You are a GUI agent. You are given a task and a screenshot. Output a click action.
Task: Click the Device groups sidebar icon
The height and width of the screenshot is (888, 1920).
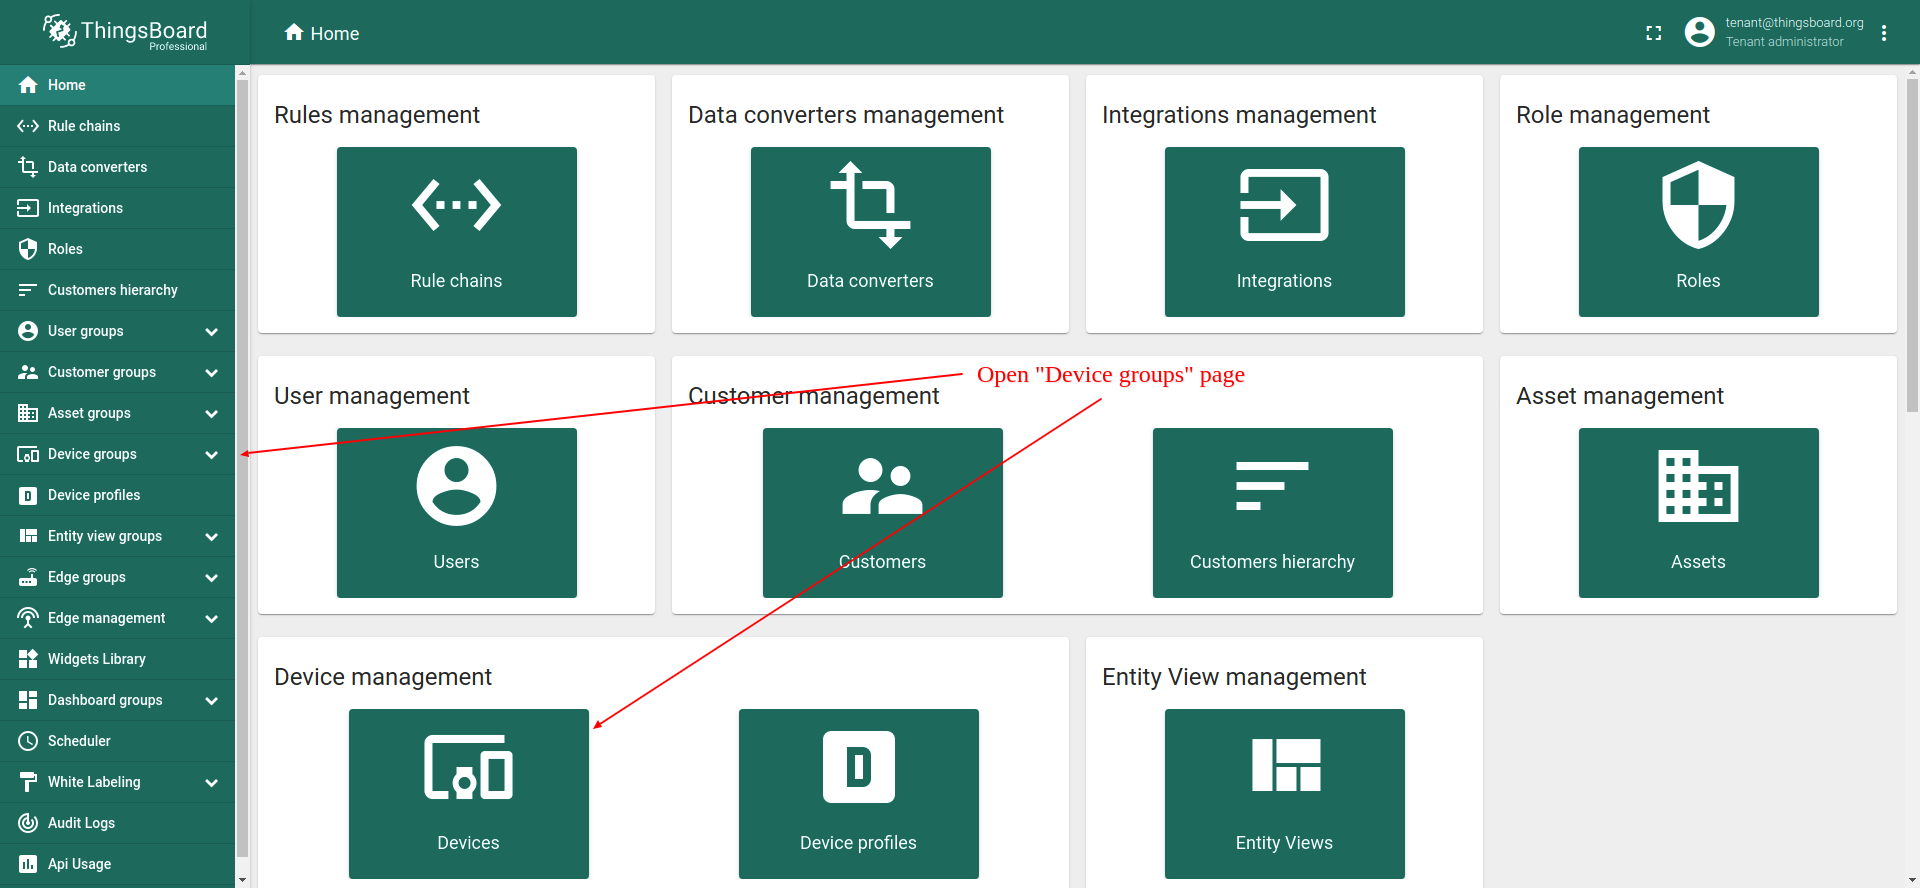pos(28,454)
